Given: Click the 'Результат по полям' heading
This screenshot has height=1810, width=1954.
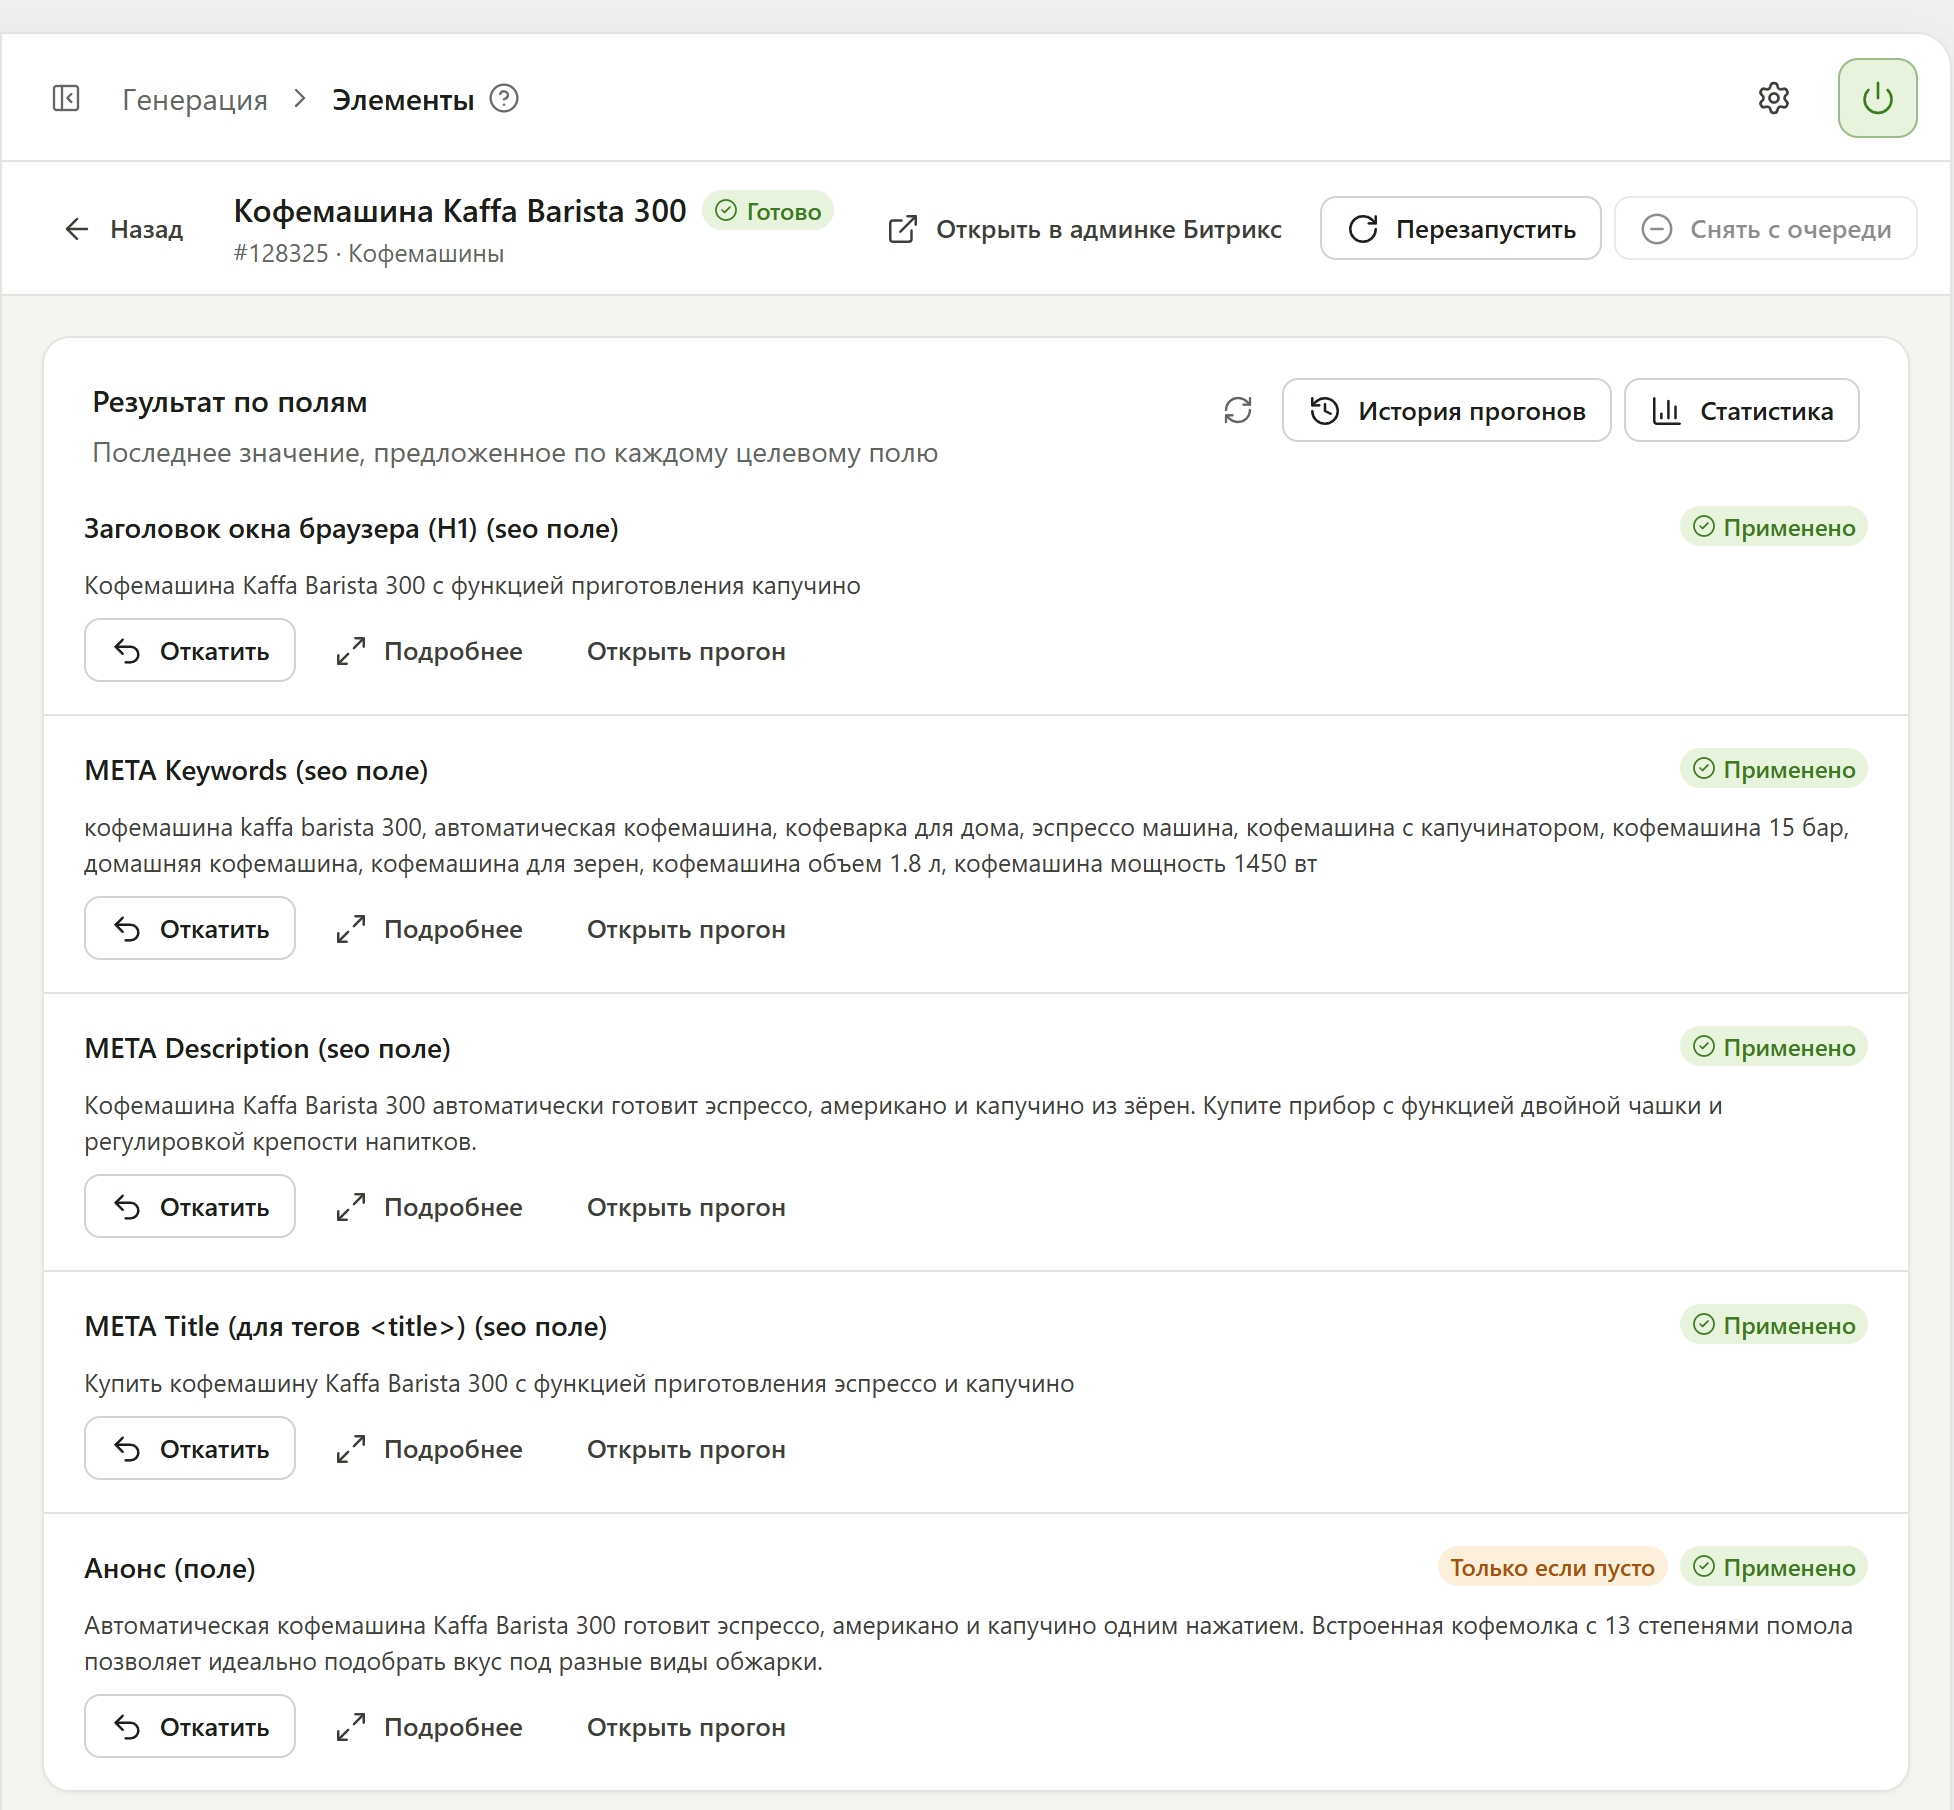Looking at the screenshot, I should pyautogui.click(x=230, y=402).
